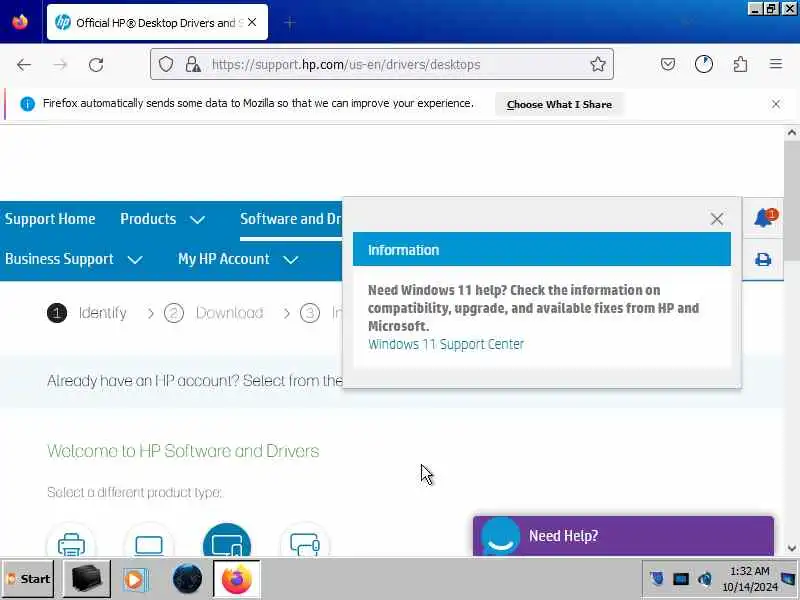
Task: Select the printer product type icon
Action: (71, 542)
